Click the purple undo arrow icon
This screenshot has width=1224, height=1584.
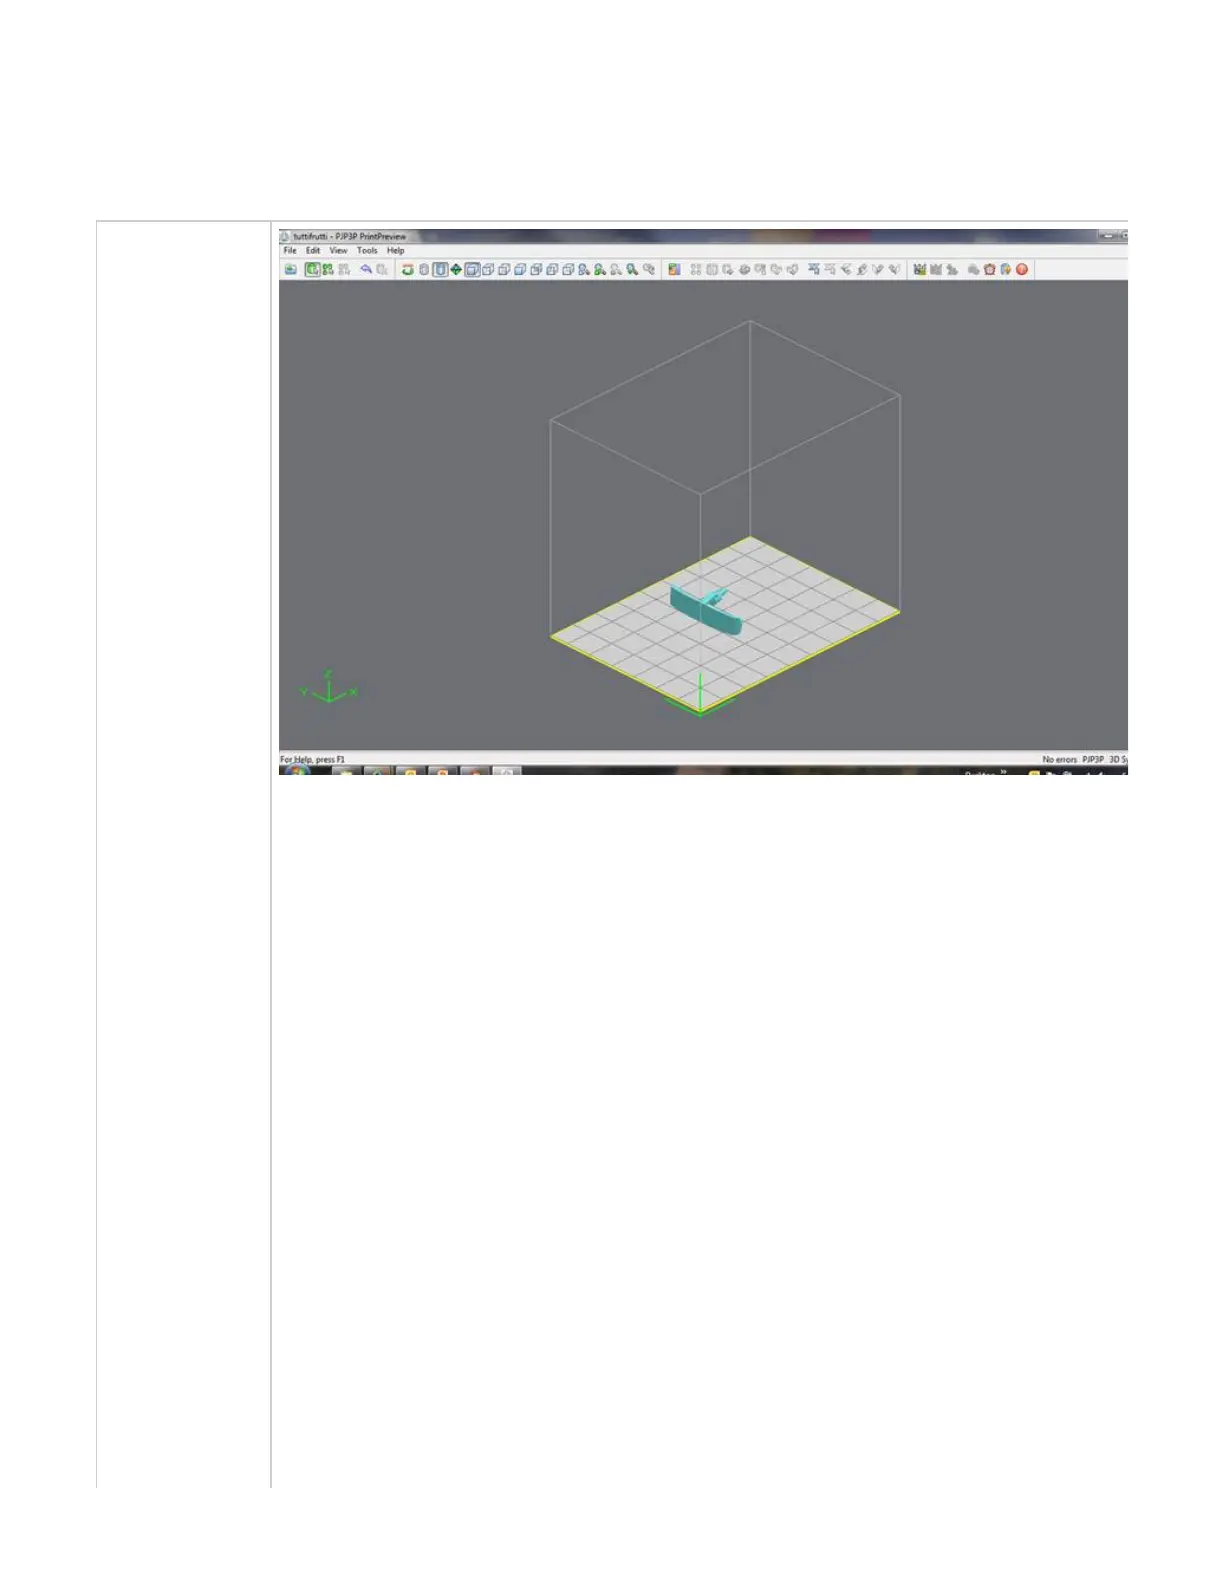366,269
